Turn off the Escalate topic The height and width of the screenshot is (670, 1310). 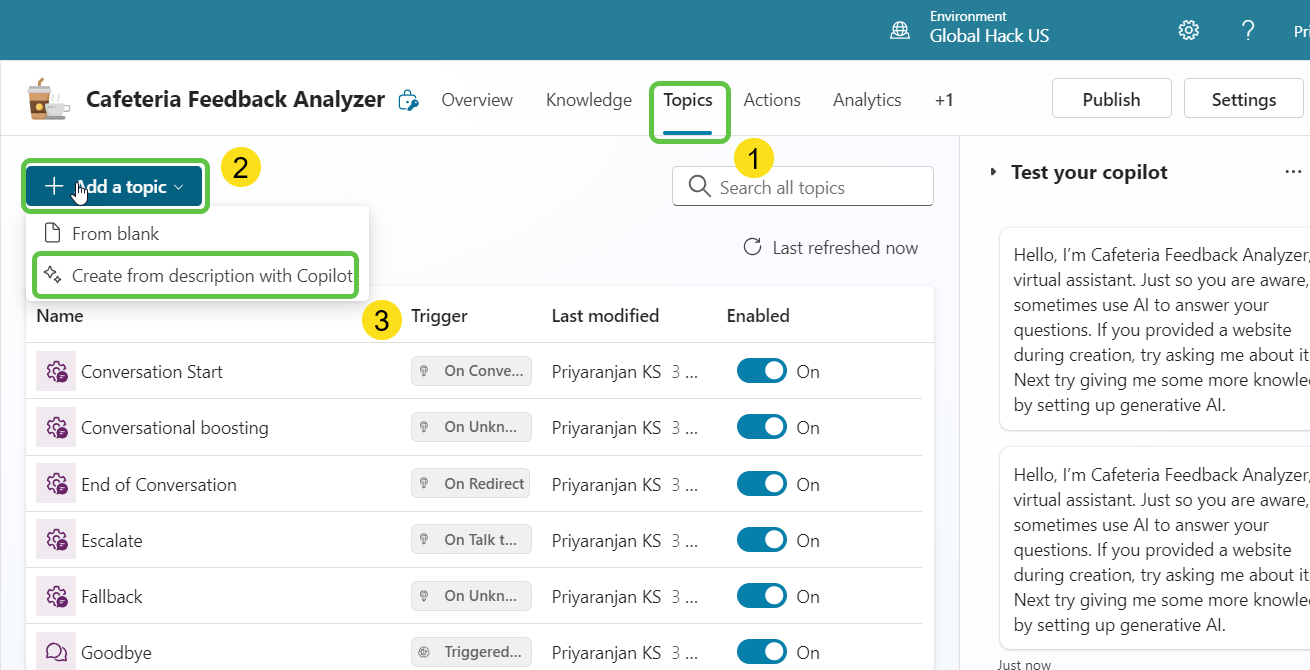tap(762, 539)
